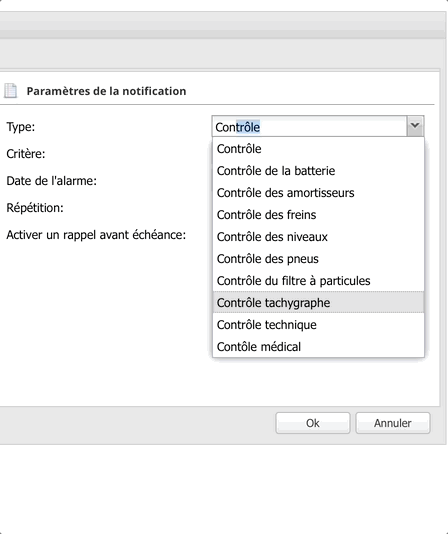Select the plain "Contrôle" list option
This screenshot has width=448, height=534.
click(x=318, y=149)
